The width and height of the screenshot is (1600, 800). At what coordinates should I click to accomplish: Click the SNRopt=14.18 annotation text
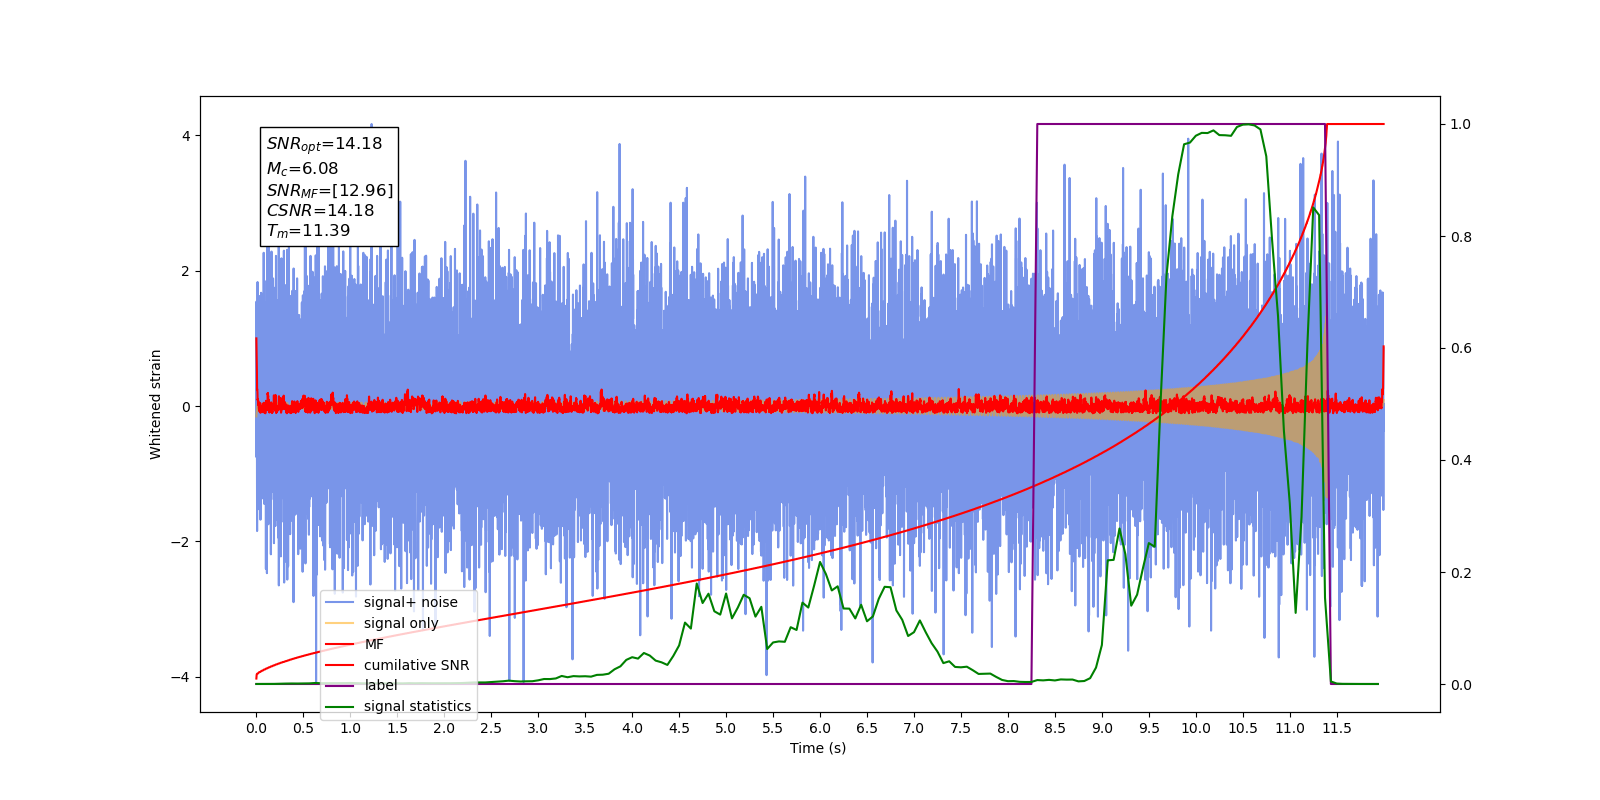point(324,144)
